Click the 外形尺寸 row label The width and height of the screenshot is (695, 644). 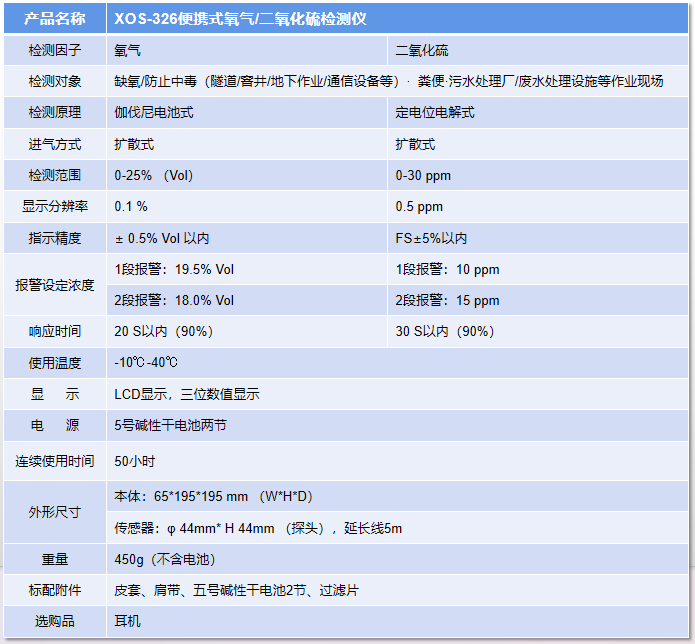point(55,512)
